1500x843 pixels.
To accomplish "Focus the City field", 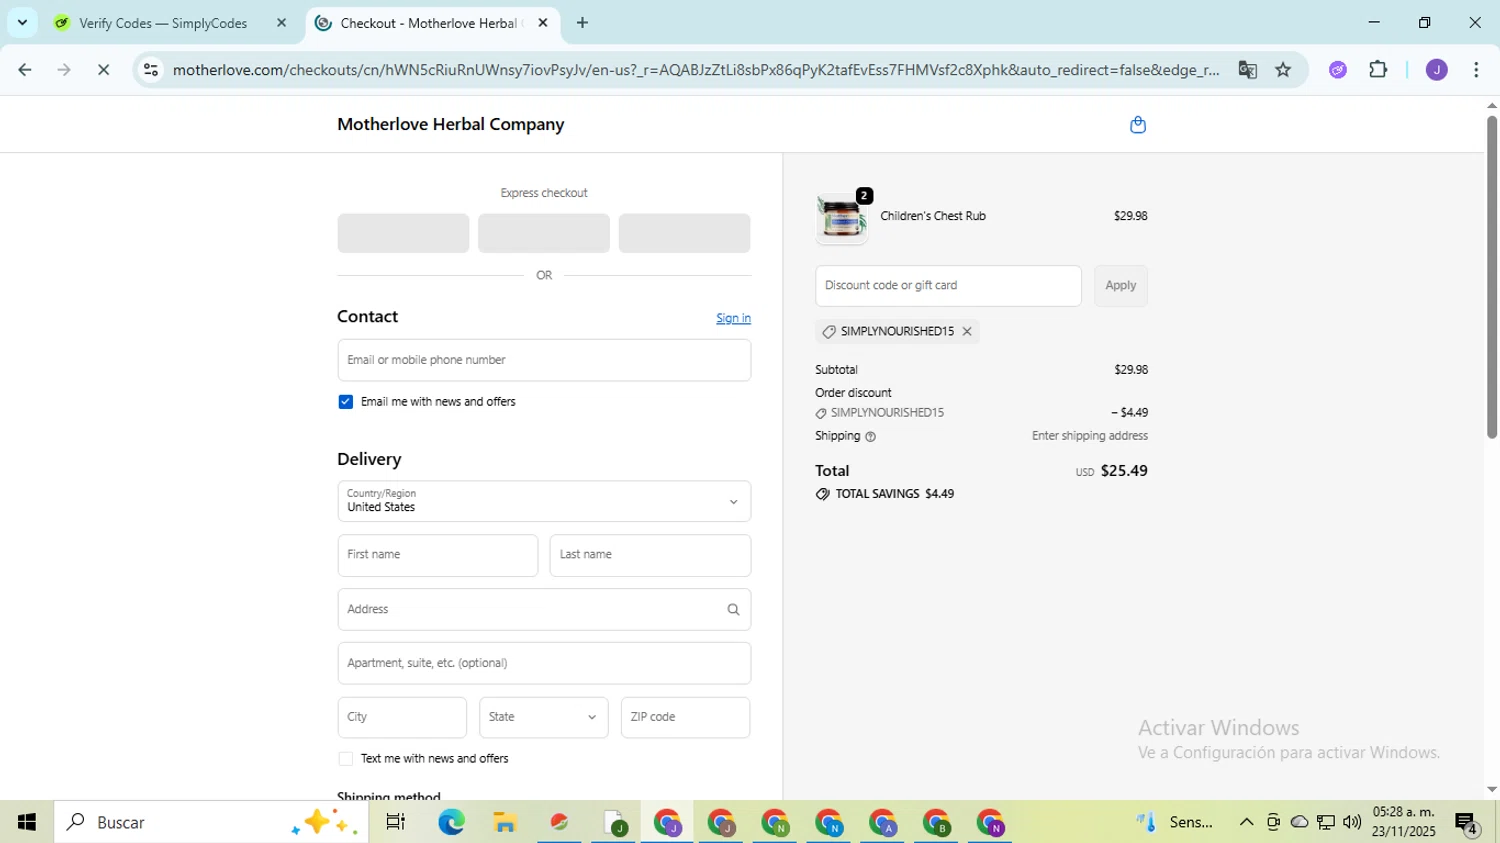I will click(x=402, y=717).
